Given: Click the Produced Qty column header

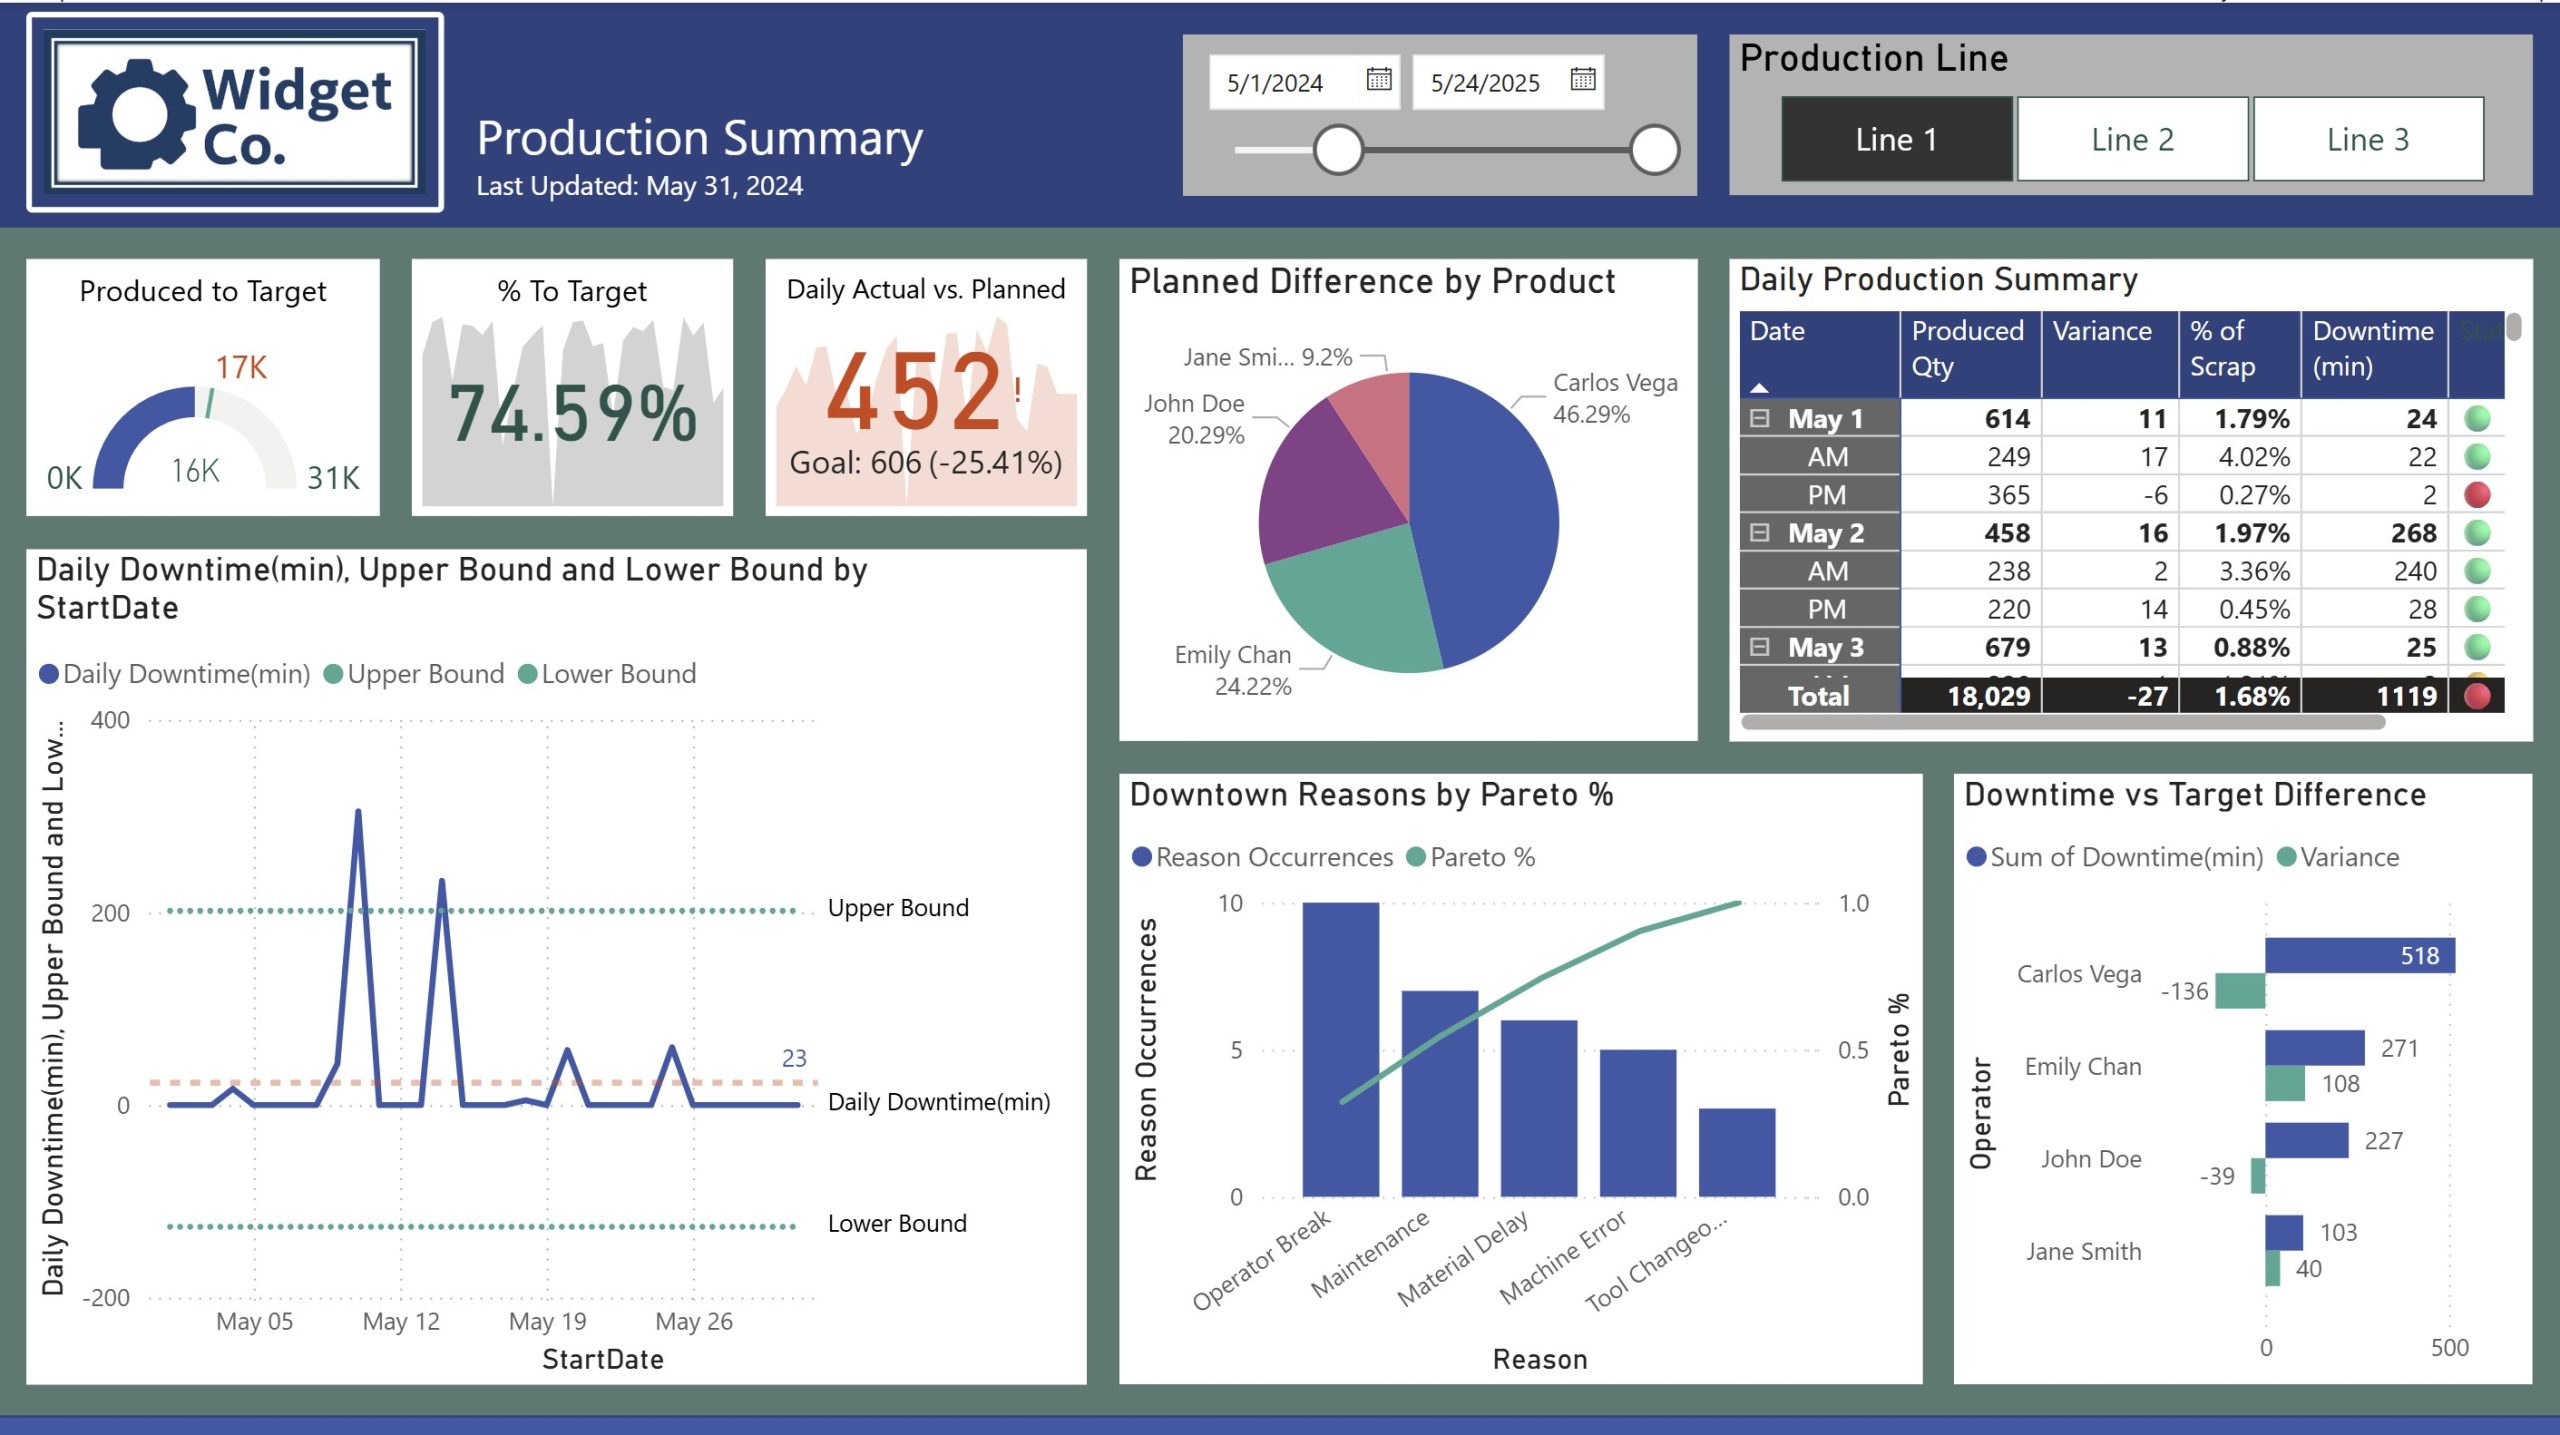Looking at the screenshot, I should click(1967, 348).
